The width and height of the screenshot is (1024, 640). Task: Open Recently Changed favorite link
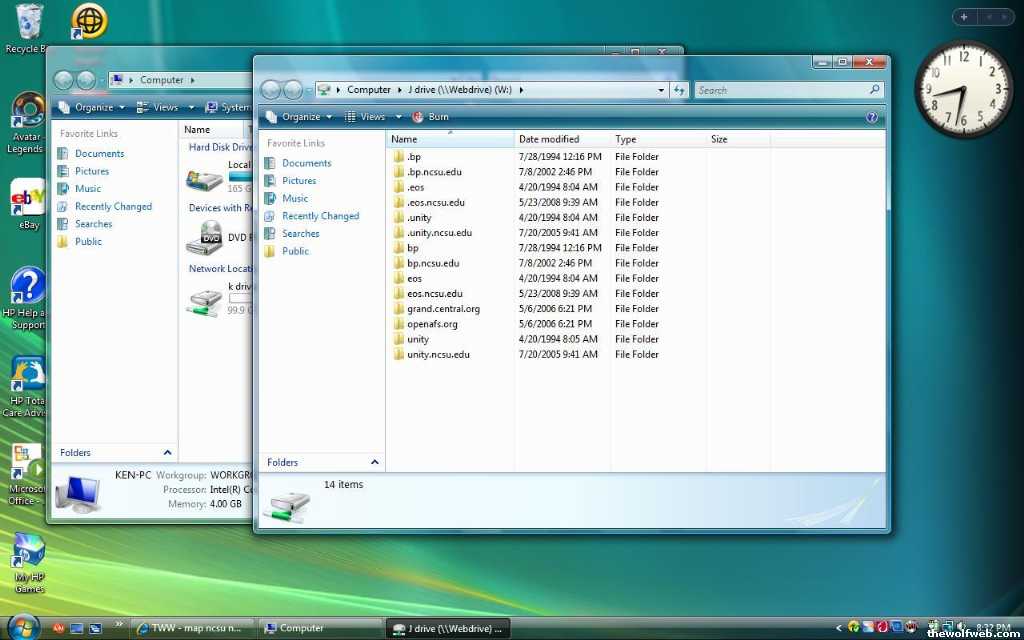click(320, 216)
